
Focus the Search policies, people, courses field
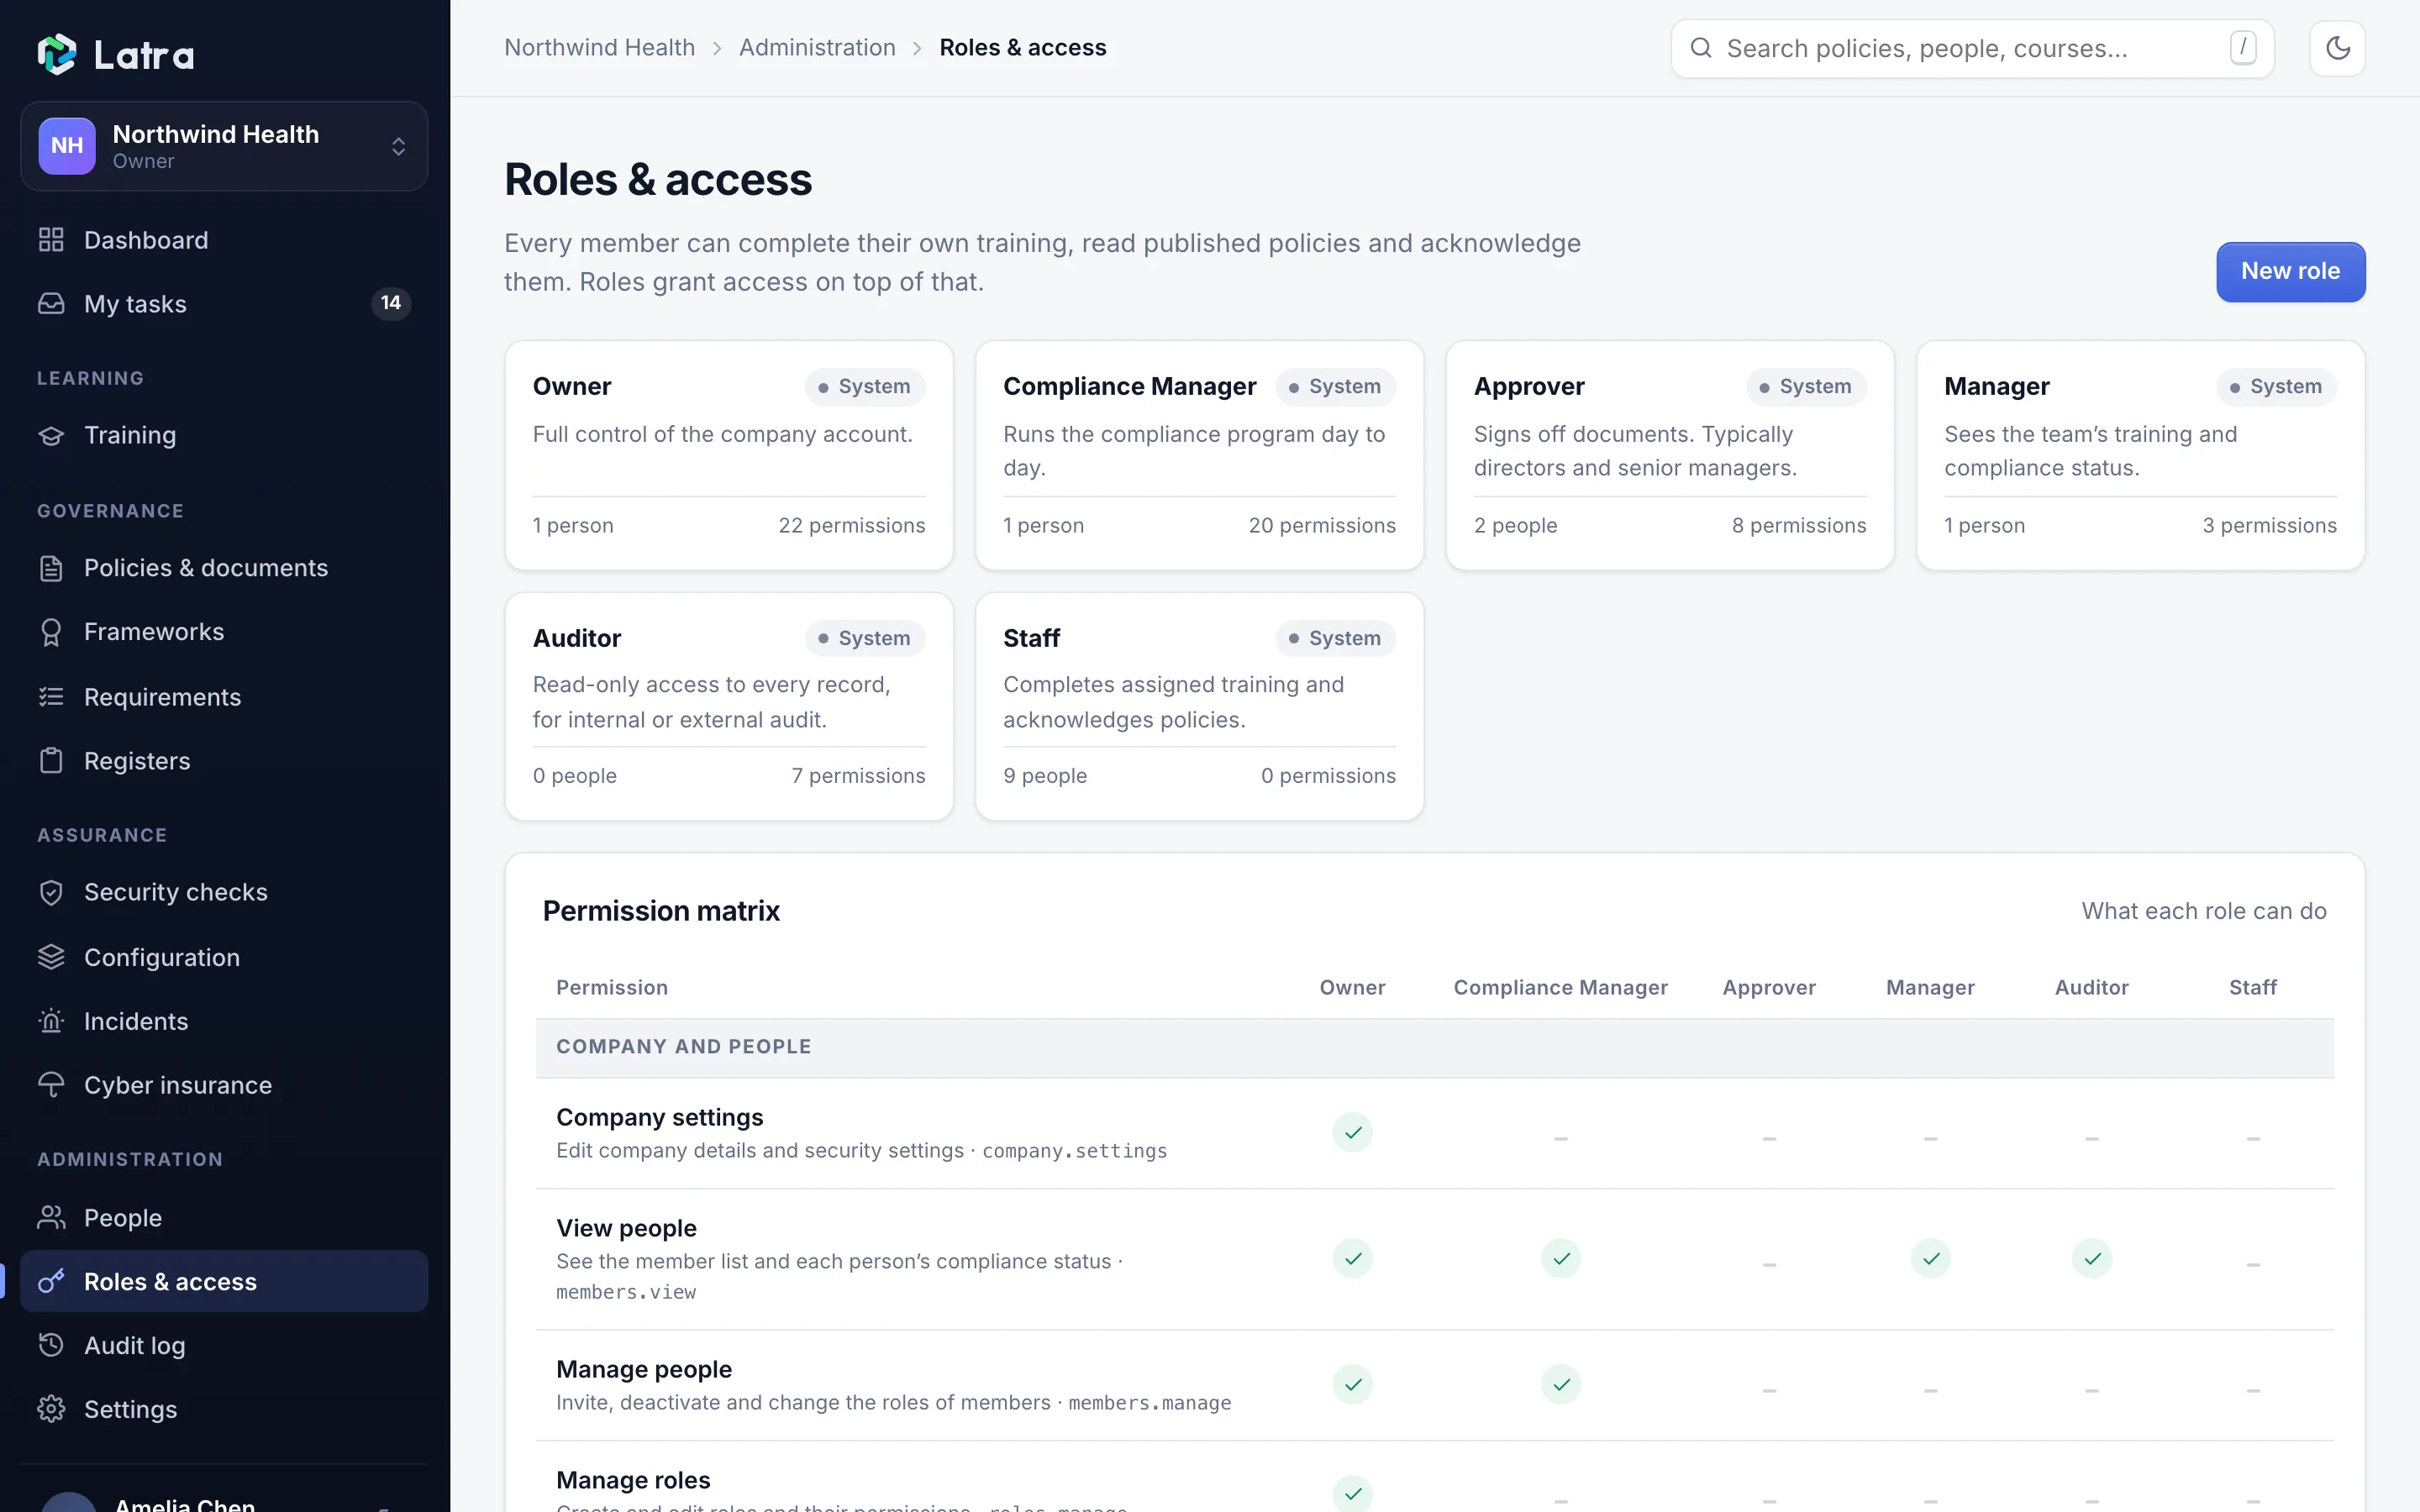1972,48
